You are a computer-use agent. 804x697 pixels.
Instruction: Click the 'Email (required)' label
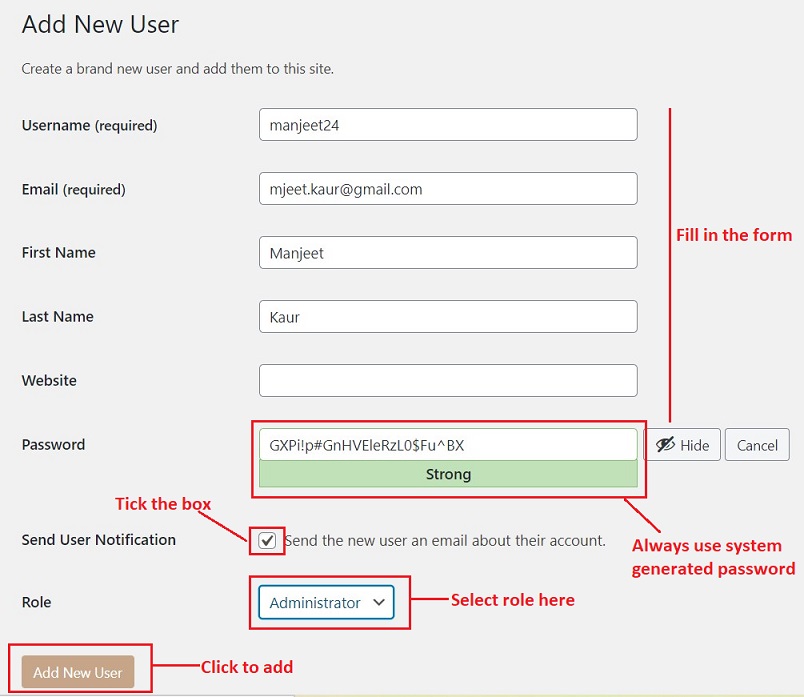coord(73,190)
